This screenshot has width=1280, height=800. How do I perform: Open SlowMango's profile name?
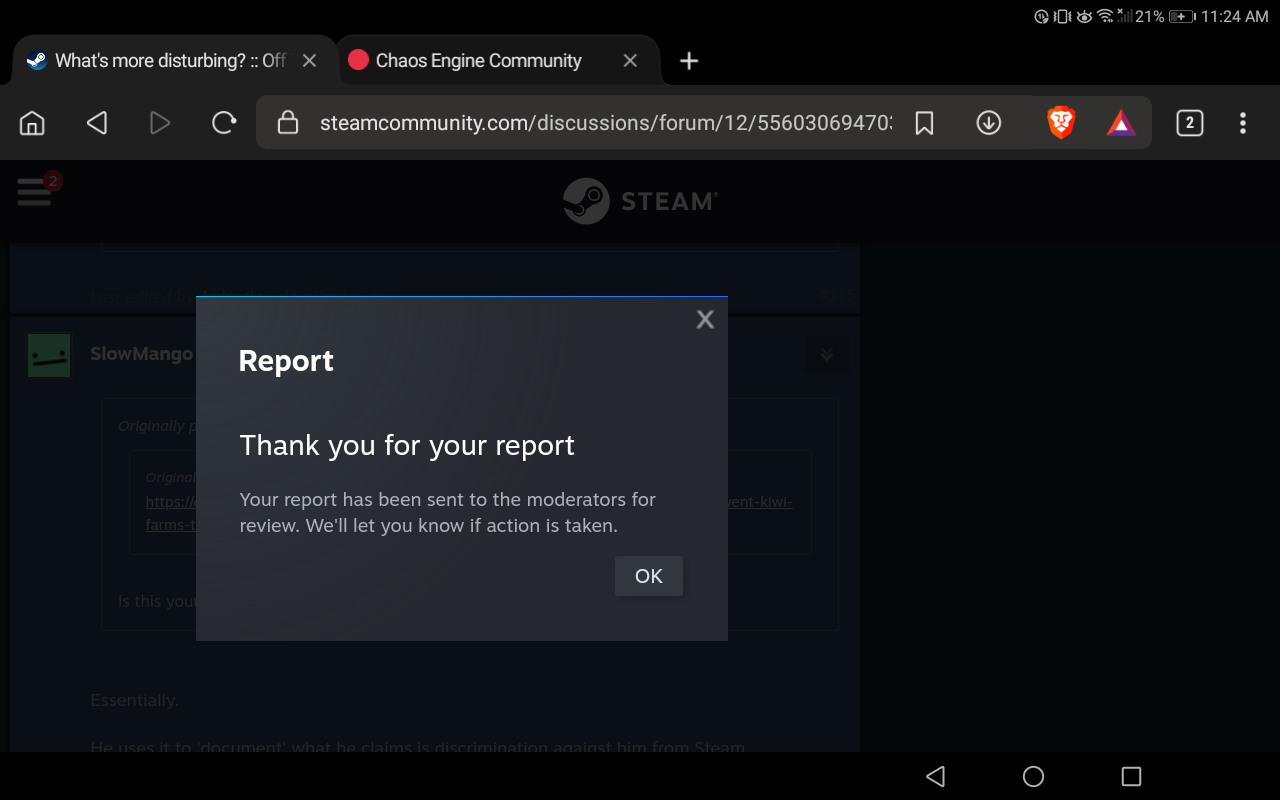point(142,354)
